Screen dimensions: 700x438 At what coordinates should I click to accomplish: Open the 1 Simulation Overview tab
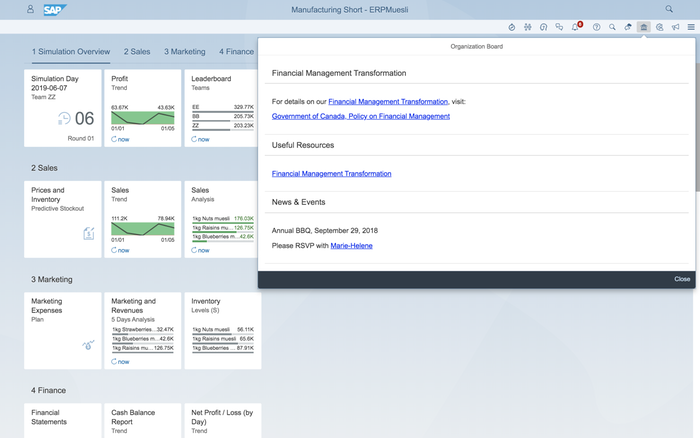tap(71, 51)
